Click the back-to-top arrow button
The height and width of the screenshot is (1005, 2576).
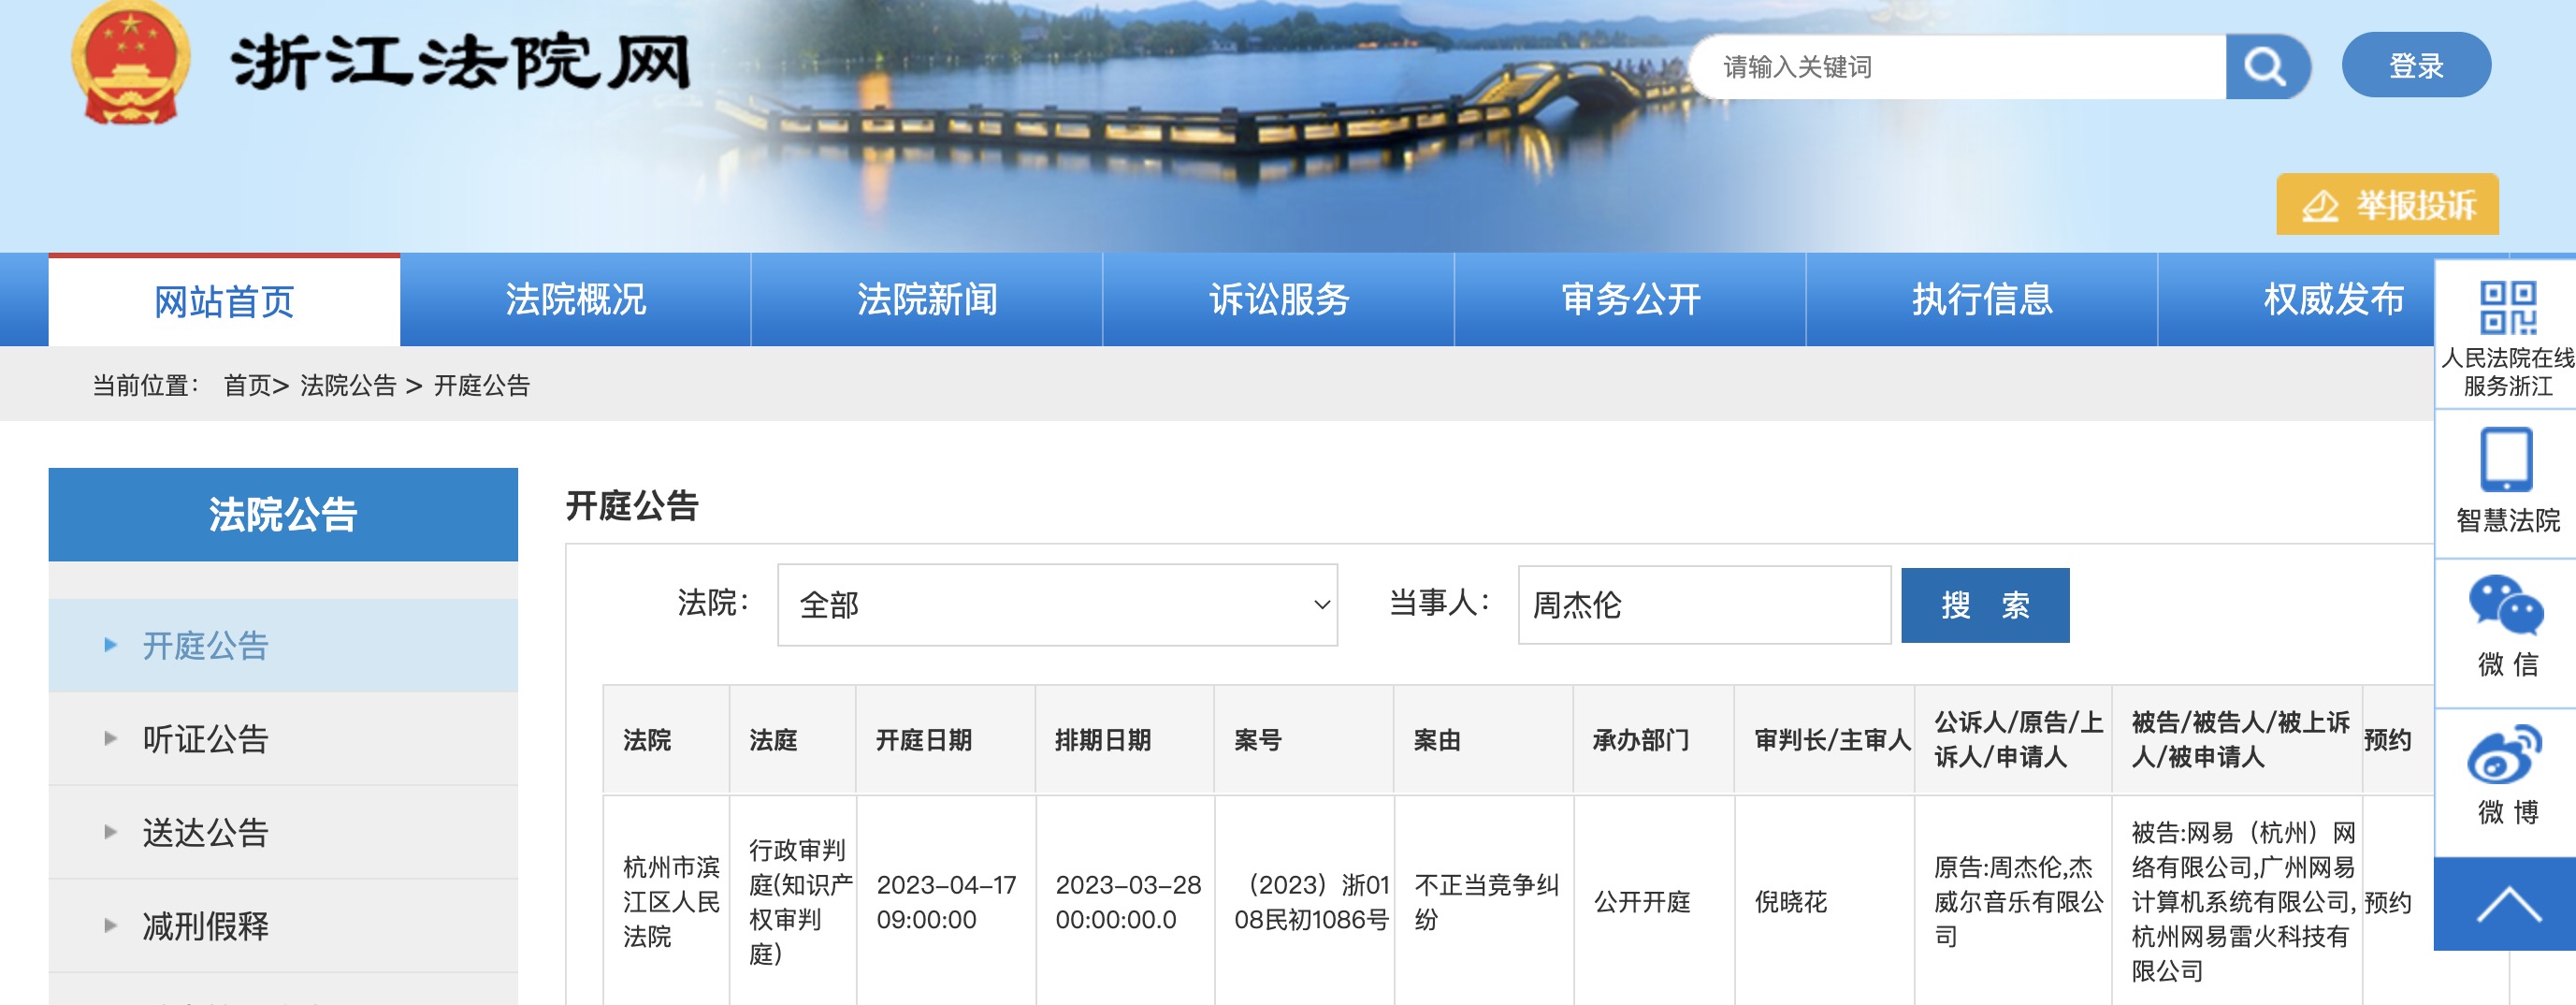pyautogui.click(x=2505, y=904)
